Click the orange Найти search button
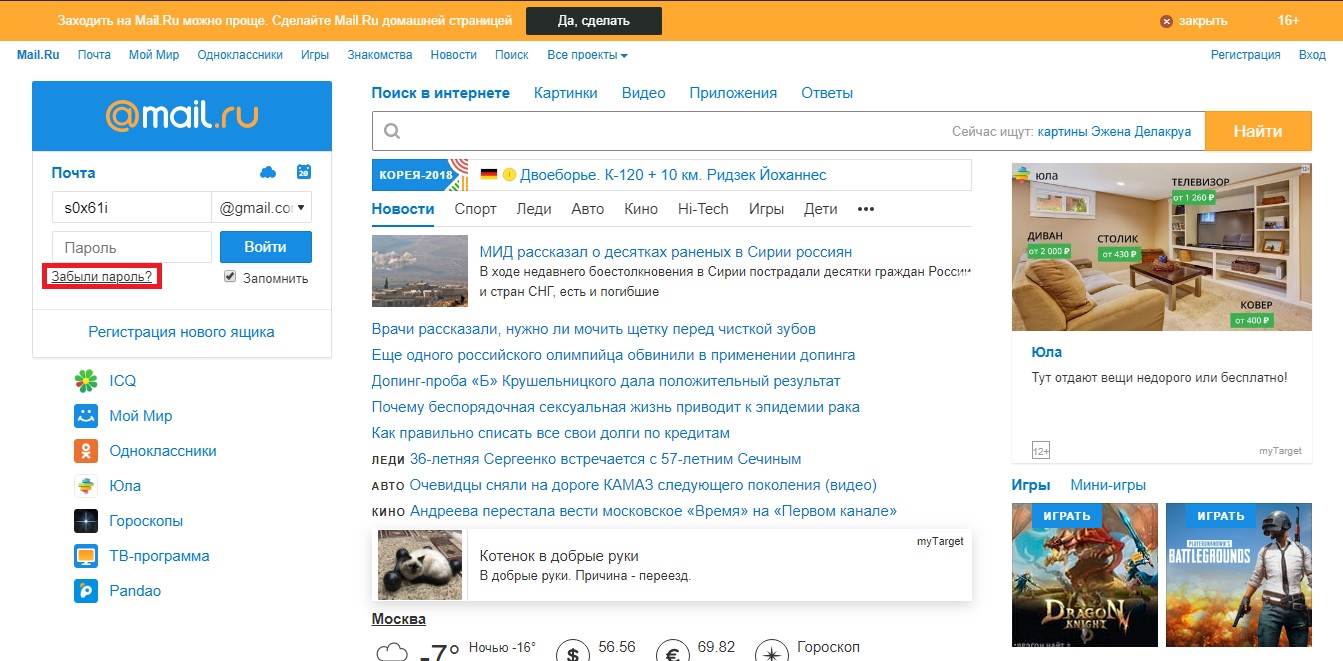 (x=1257, y=131)
